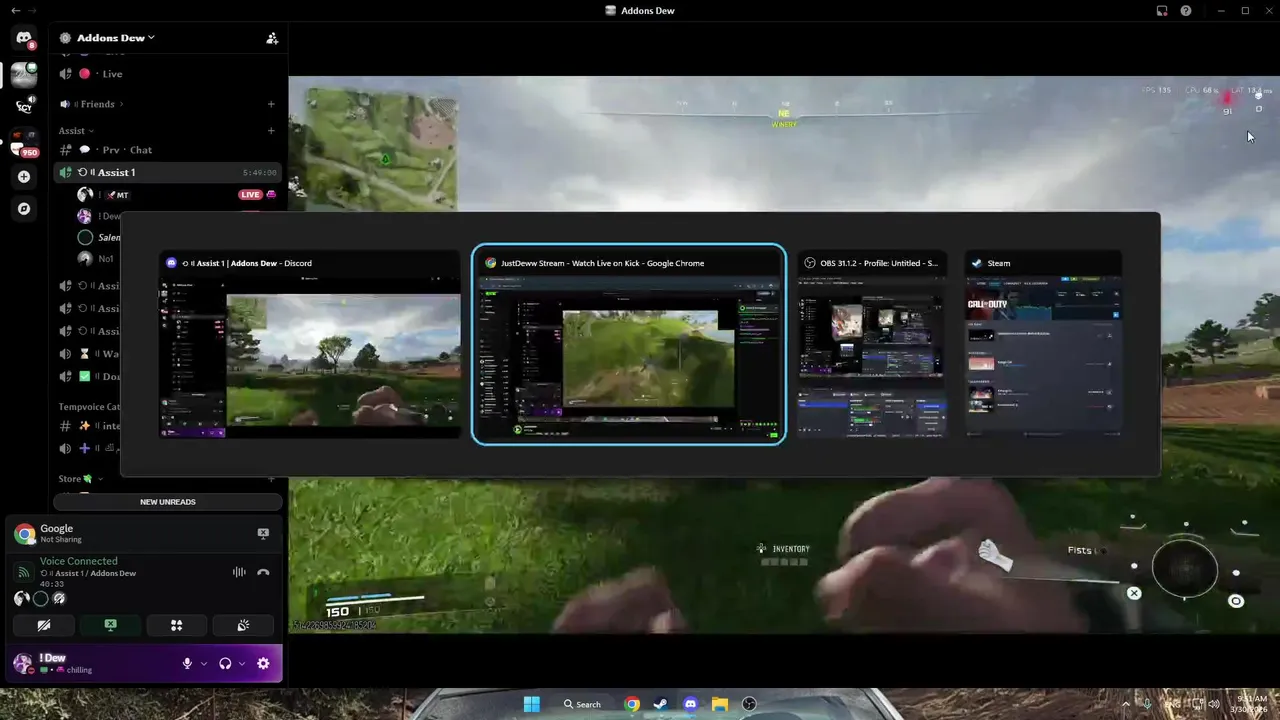Open Discord from taskbar

pyautogui.click(x=690, y=704)
